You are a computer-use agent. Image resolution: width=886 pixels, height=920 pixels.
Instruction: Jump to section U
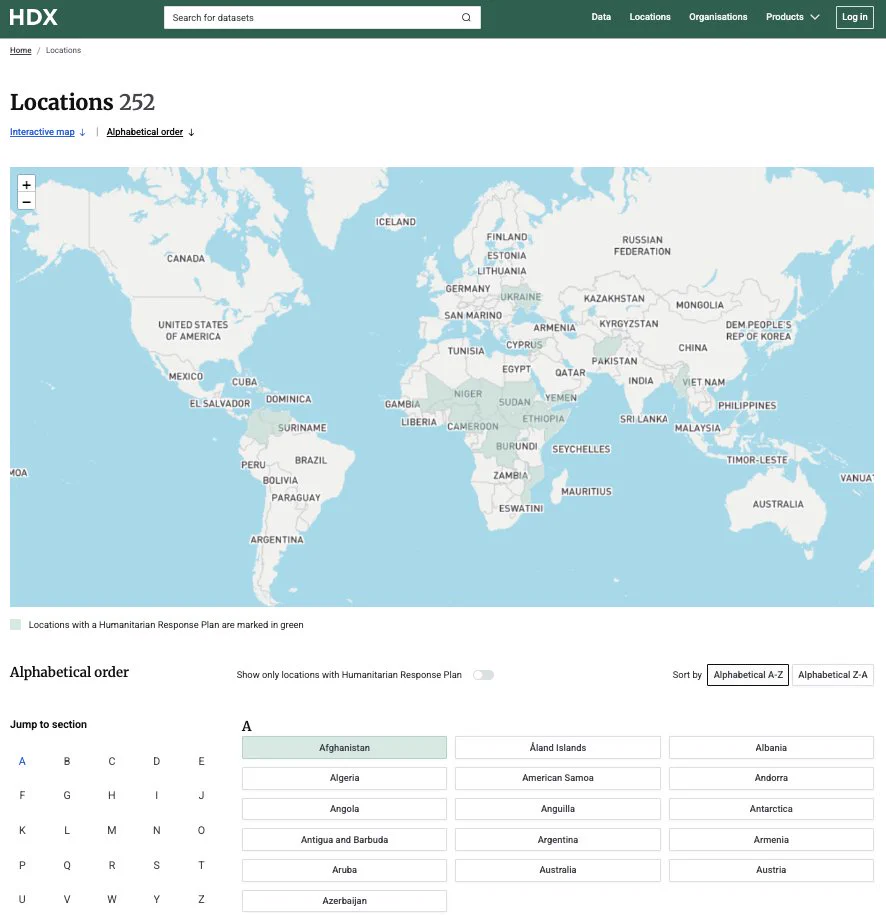[x=22, y=899]
